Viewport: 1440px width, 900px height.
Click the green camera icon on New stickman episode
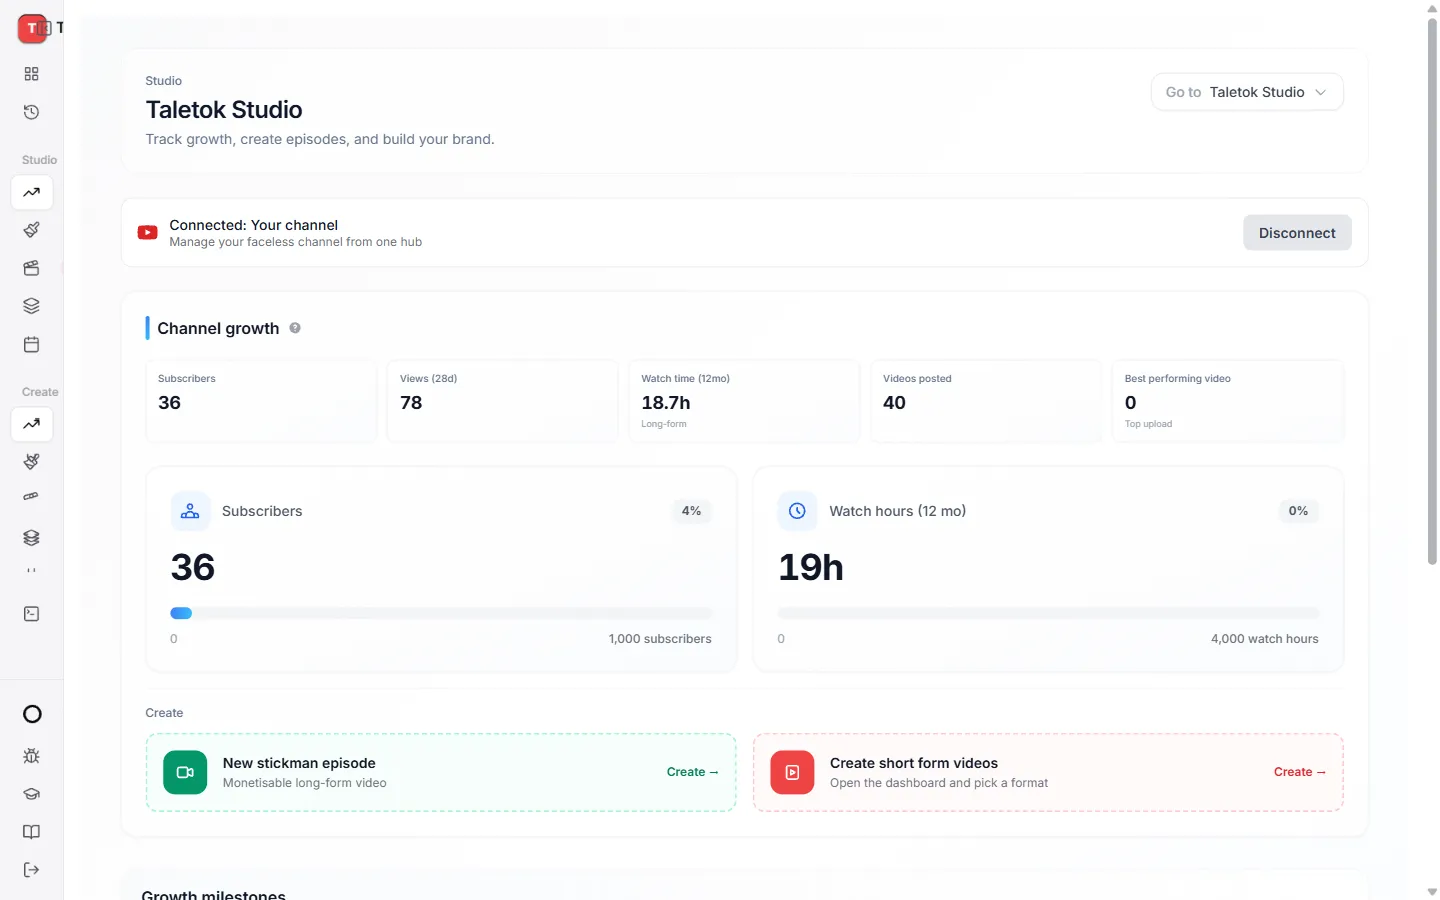[185, 772]
